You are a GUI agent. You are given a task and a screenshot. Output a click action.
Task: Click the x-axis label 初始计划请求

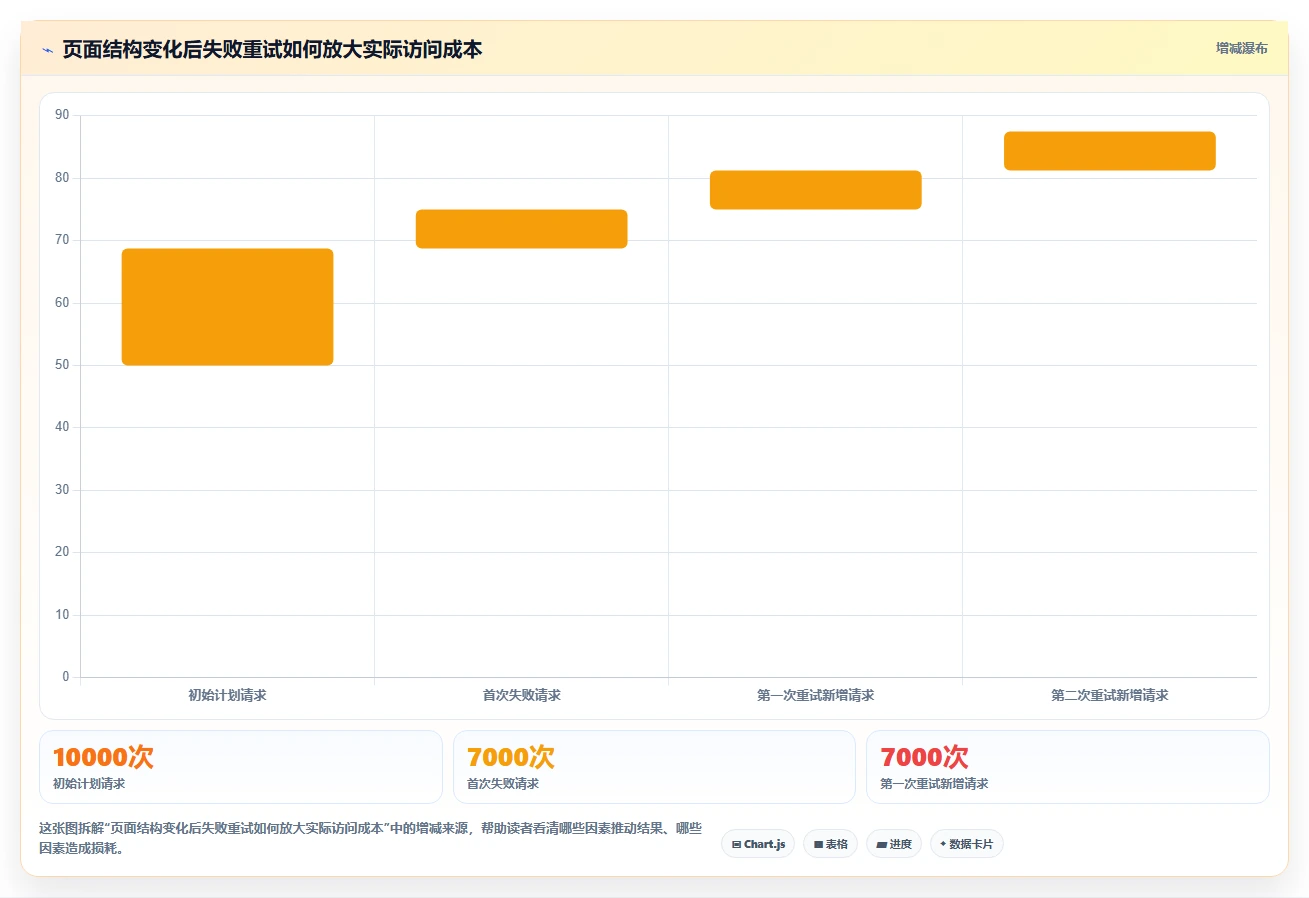(x=227, y=695)
